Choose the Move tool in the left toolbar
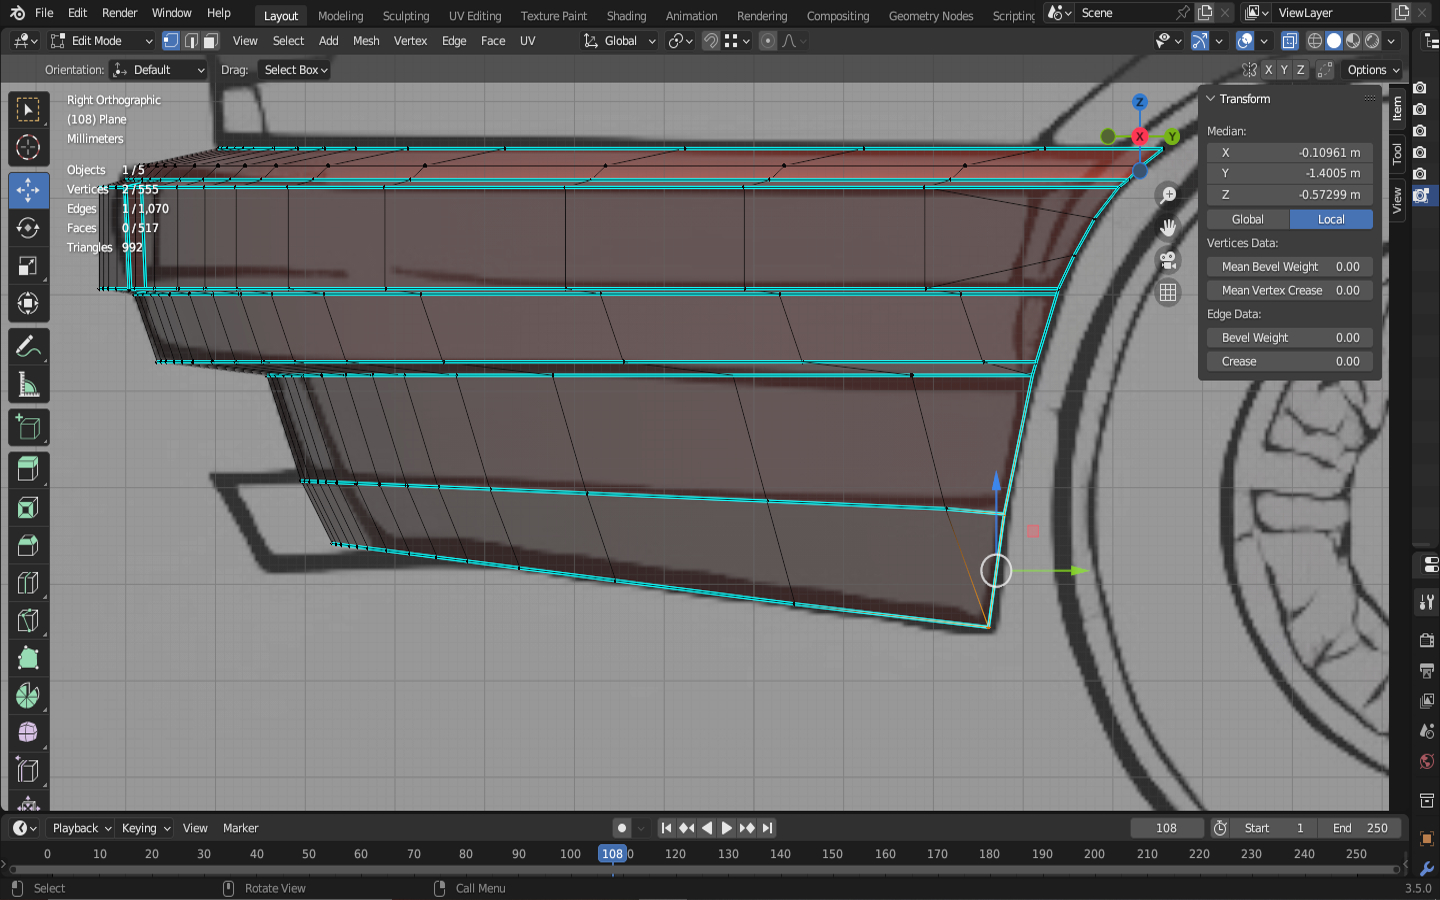 (28, 190)
